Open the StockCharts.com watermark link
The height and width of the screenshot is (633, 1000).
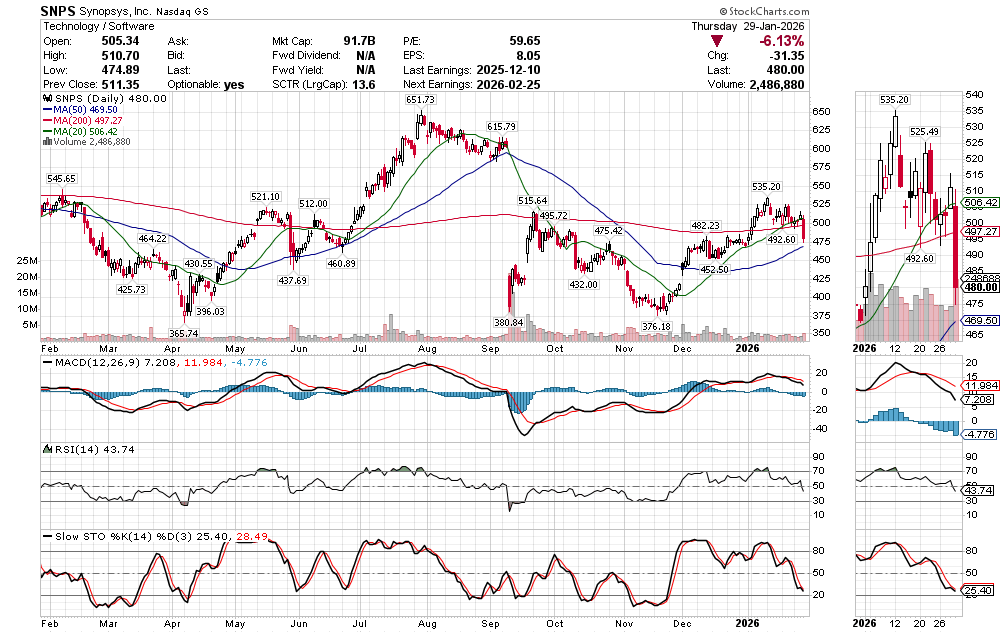click(940, 10)
